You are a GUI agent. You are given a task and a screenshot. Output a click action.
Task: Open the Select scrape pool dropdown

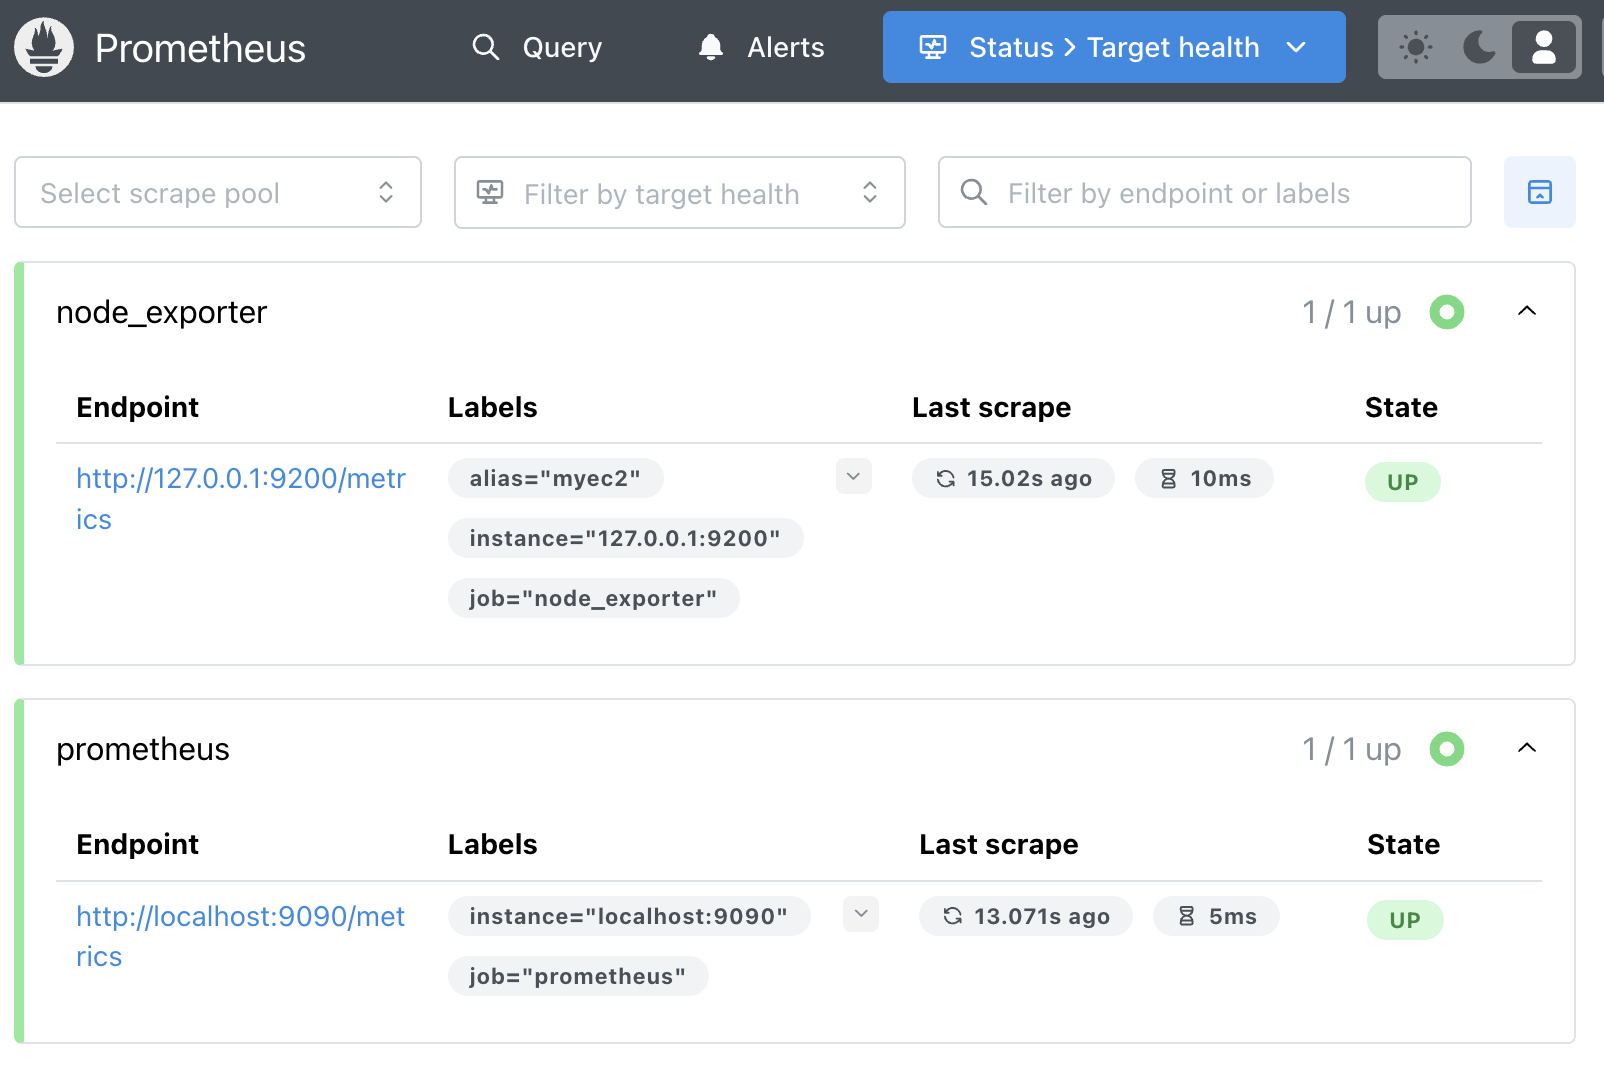click(218, 192)
